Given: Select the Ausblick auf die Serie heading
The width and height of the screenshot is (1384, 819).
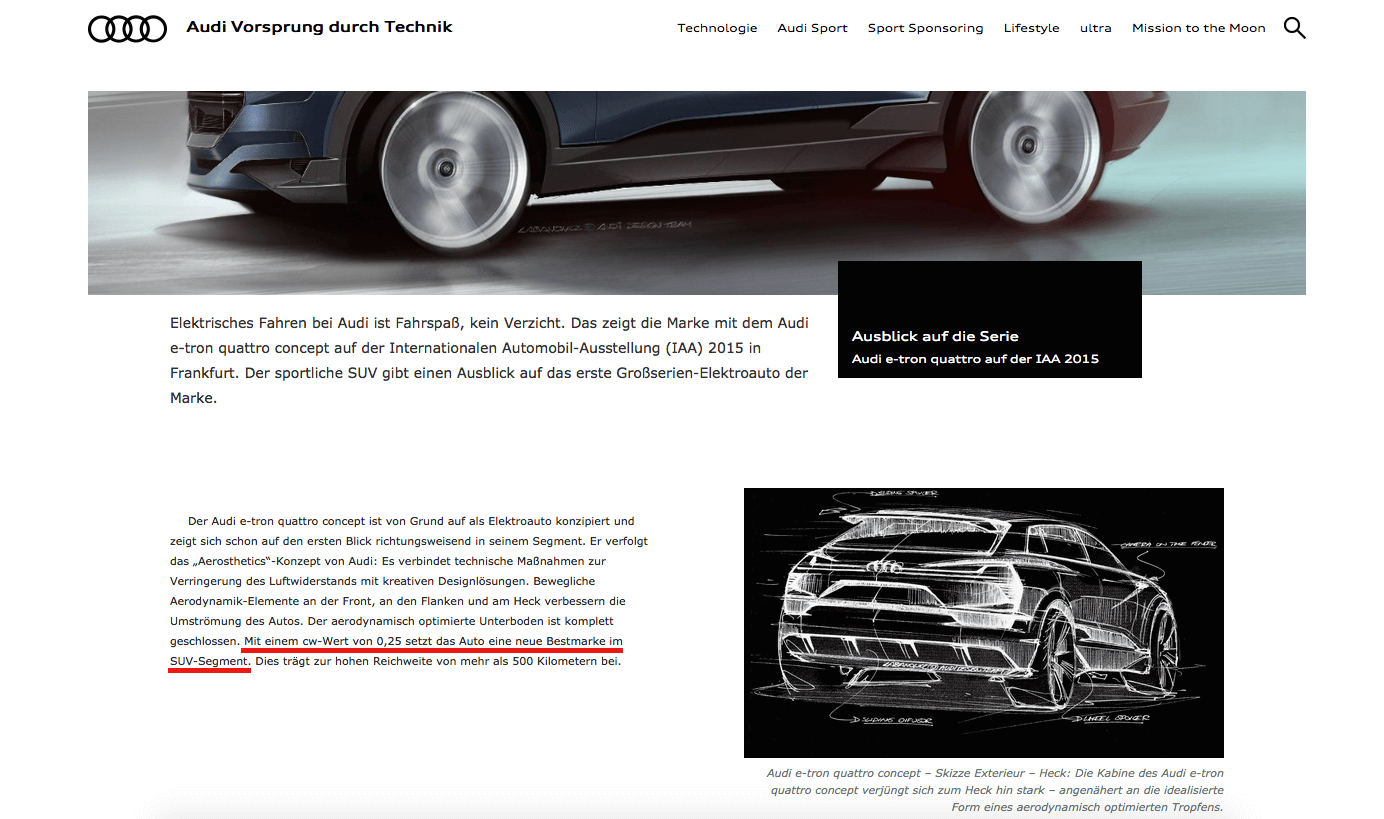Looking at the screenshot, I should pos(934,336).
